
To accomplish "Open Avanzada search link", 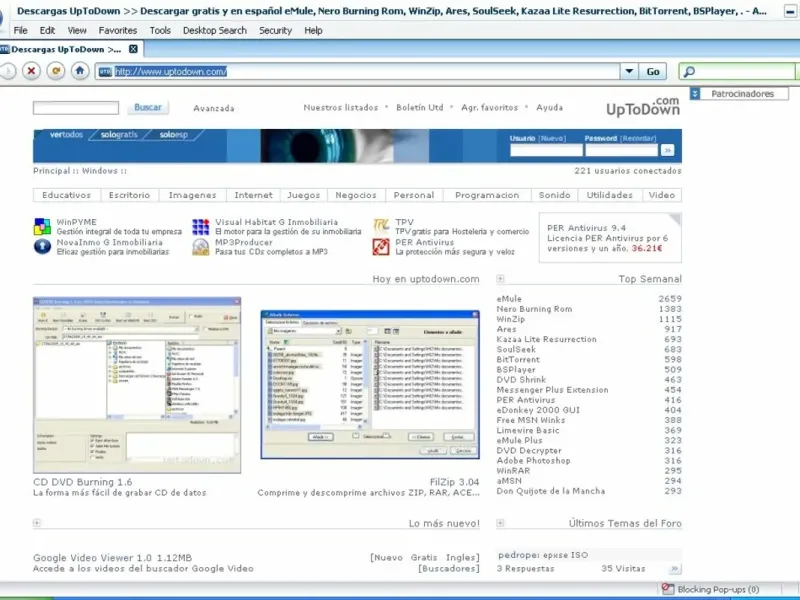I will tap(214, 108).
